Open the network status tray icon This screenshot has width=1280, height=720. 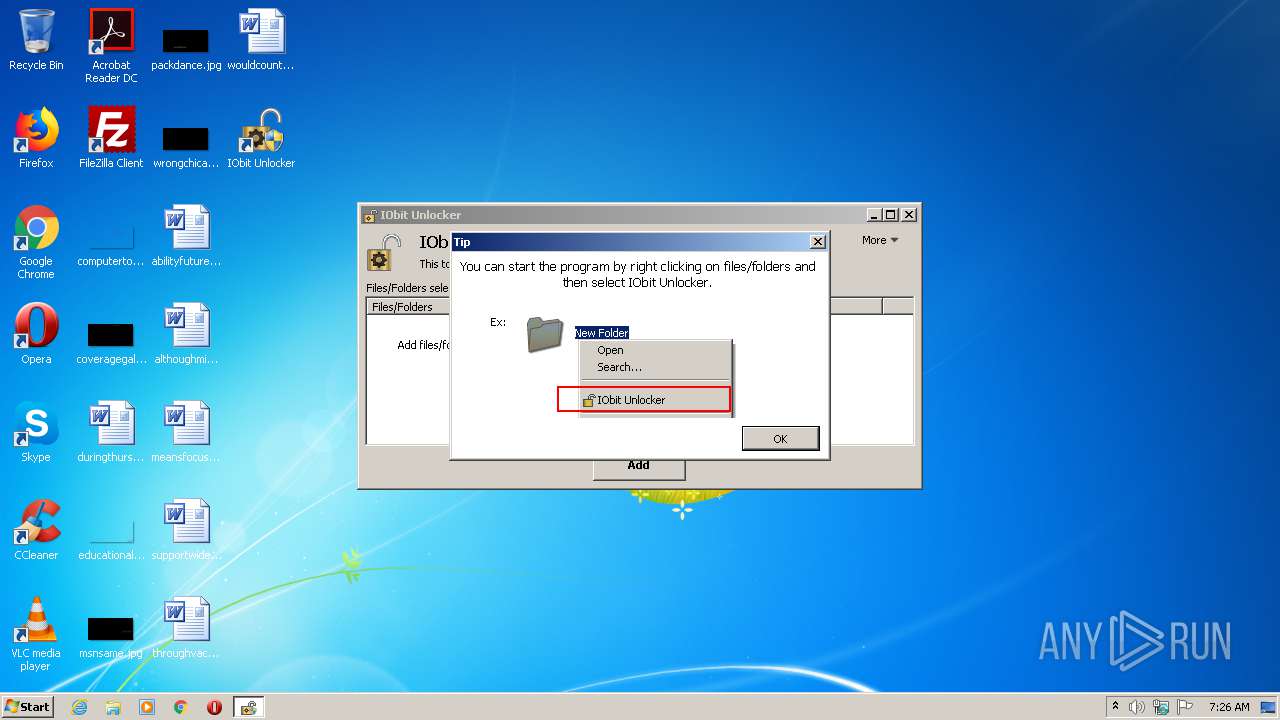1161,707
